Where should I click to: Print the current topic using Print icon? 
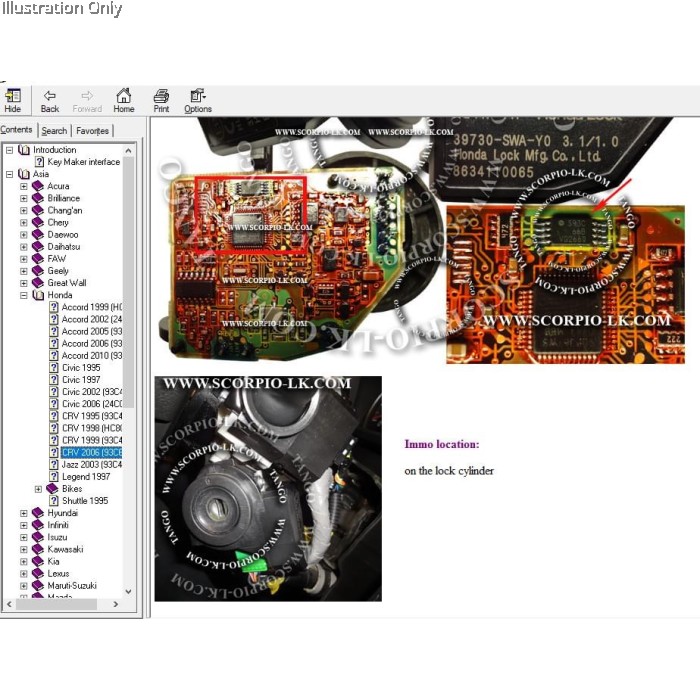(x=161, y=97)
